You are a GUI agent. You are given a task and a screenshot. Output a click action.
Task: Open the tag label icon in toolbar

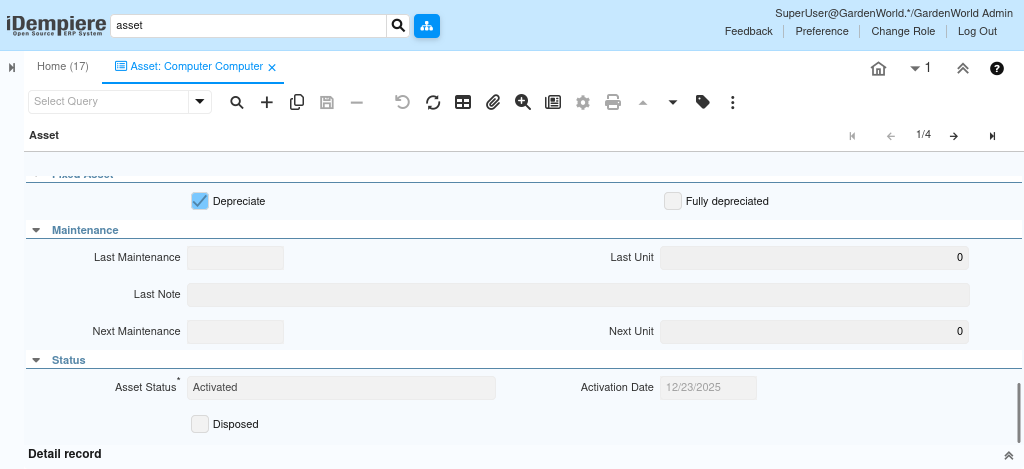[703, 102]
